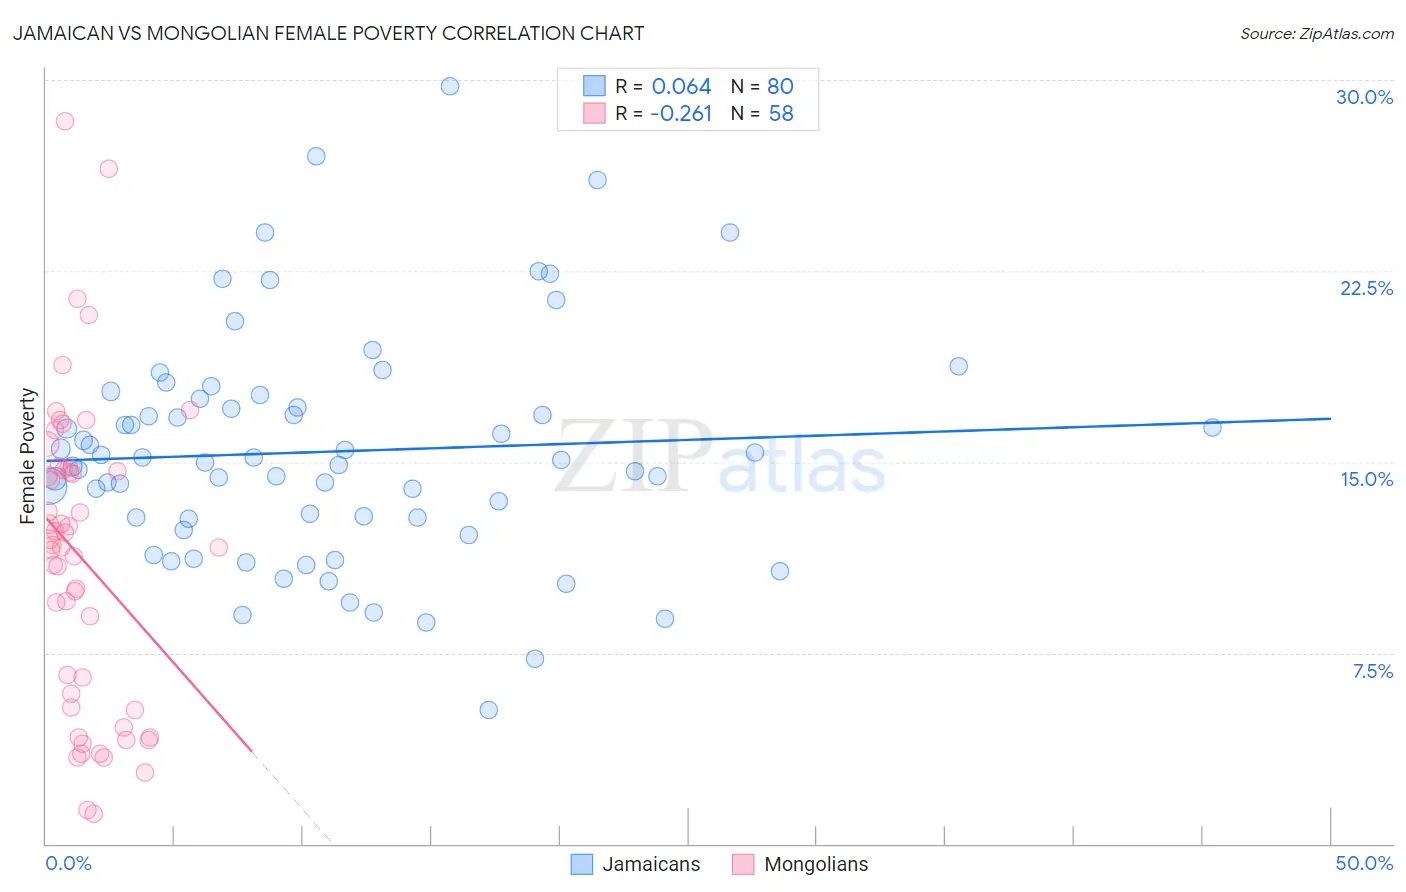Image resolution: width=1406 pixels, height=892 pixels.
Task: Click the 7.5% y-axis label
Action: (1372, 671)
